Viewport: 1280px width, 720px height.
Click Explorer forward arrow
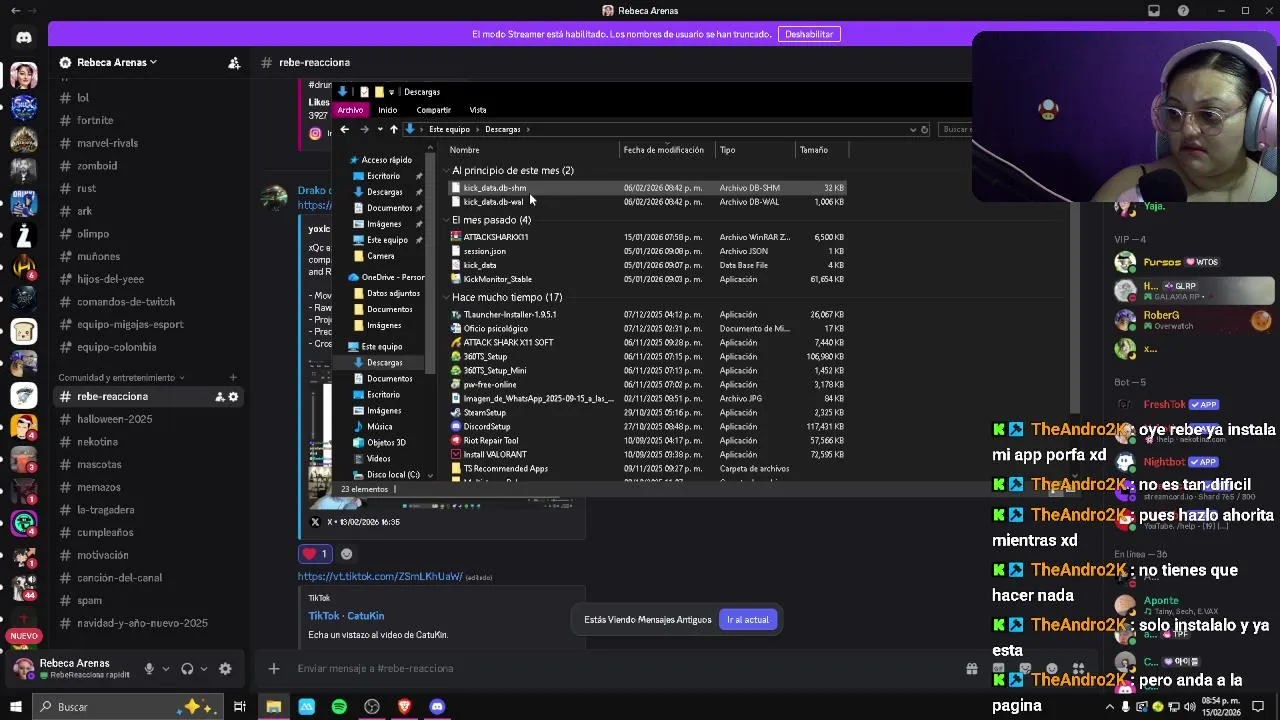tap(364, 129)
